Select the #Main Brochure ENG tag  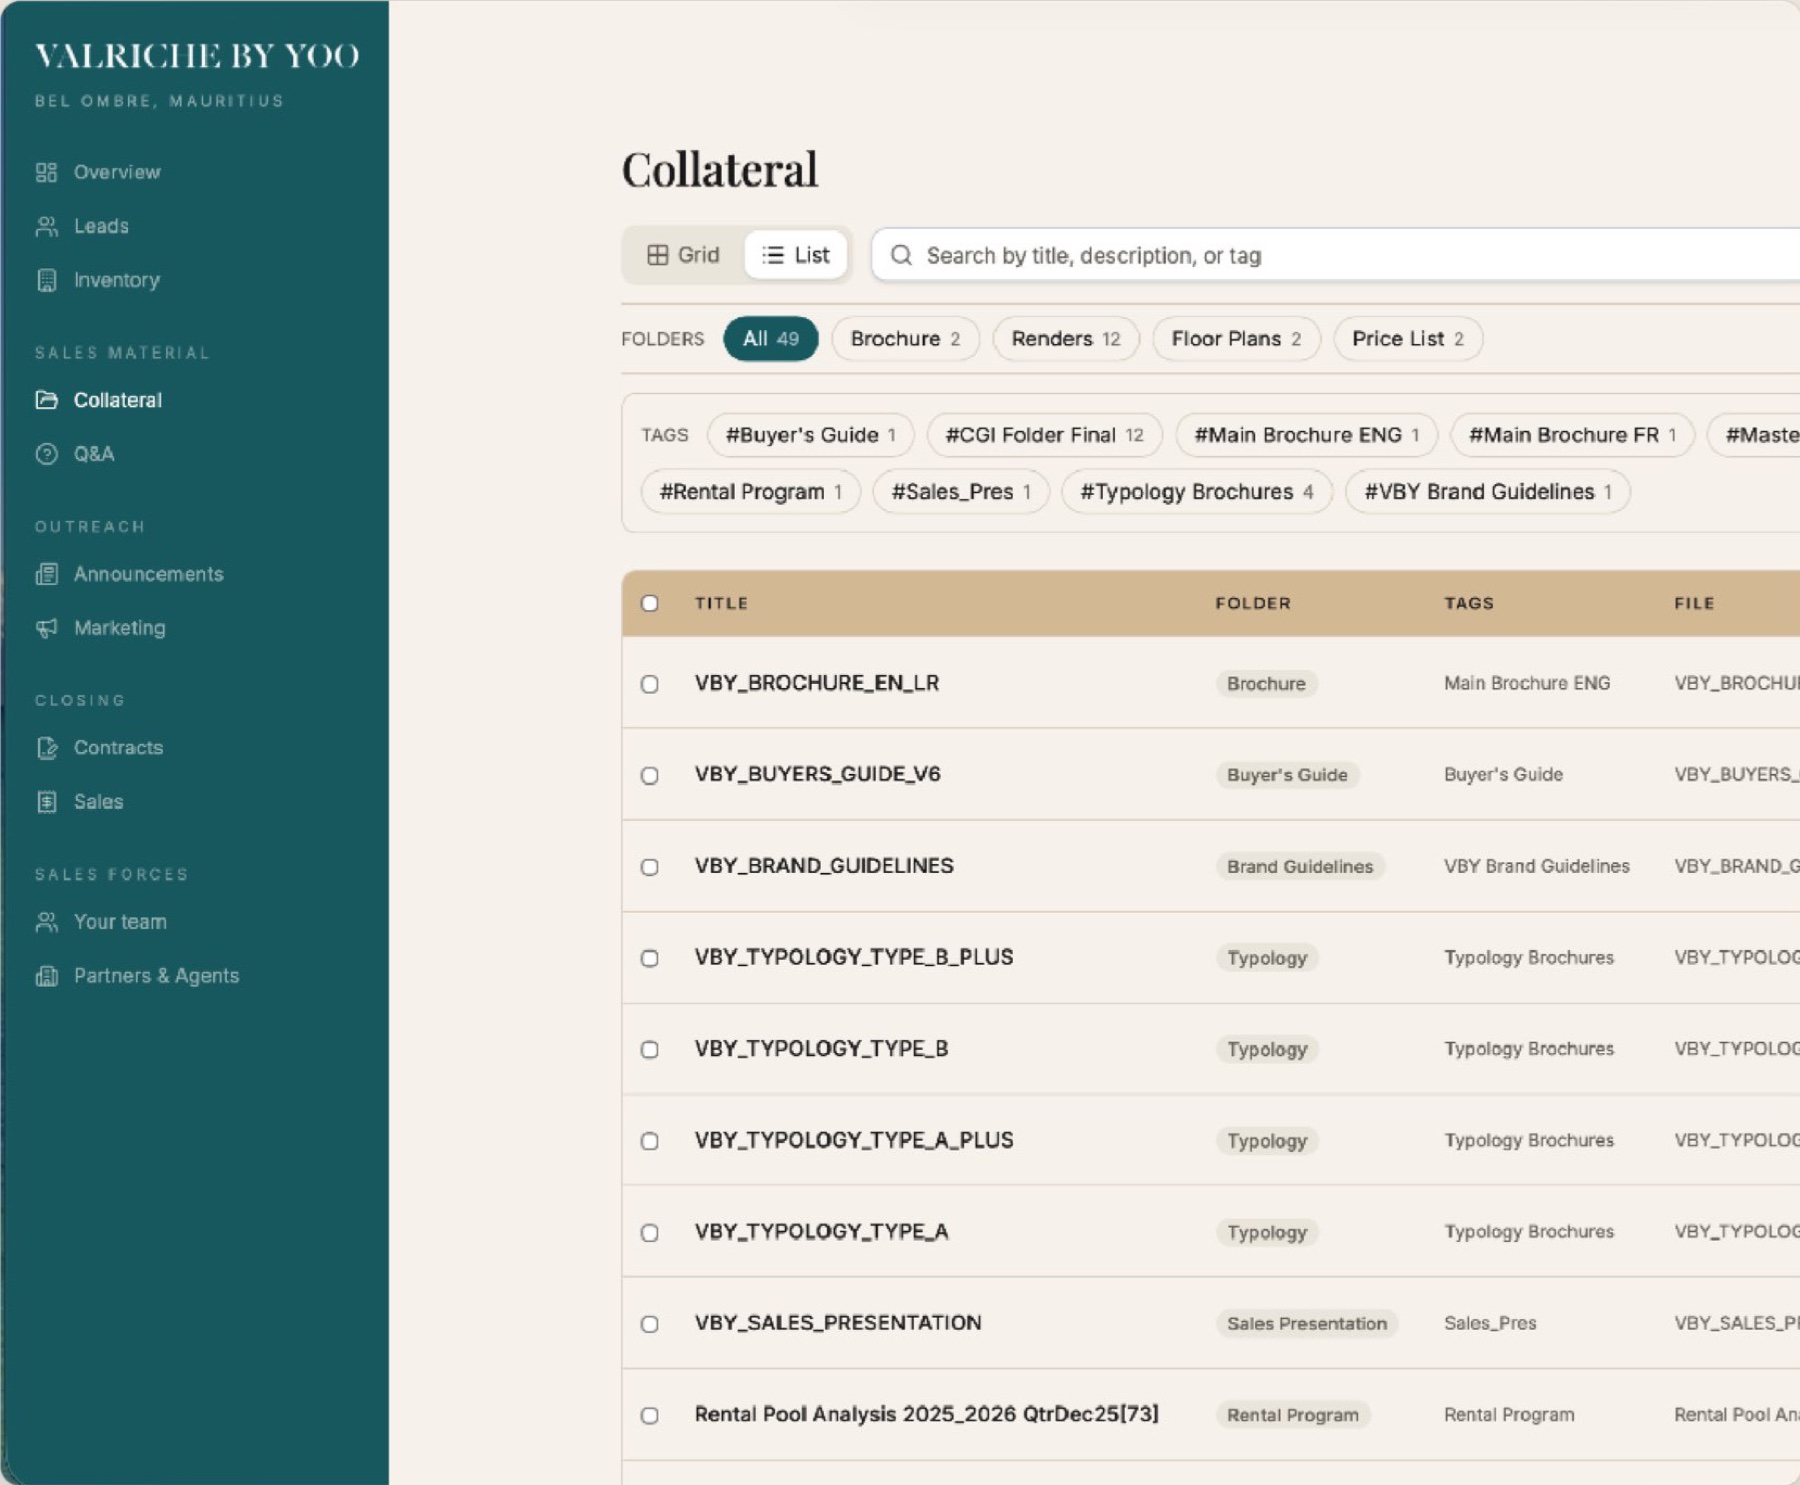pos(1306,435)
